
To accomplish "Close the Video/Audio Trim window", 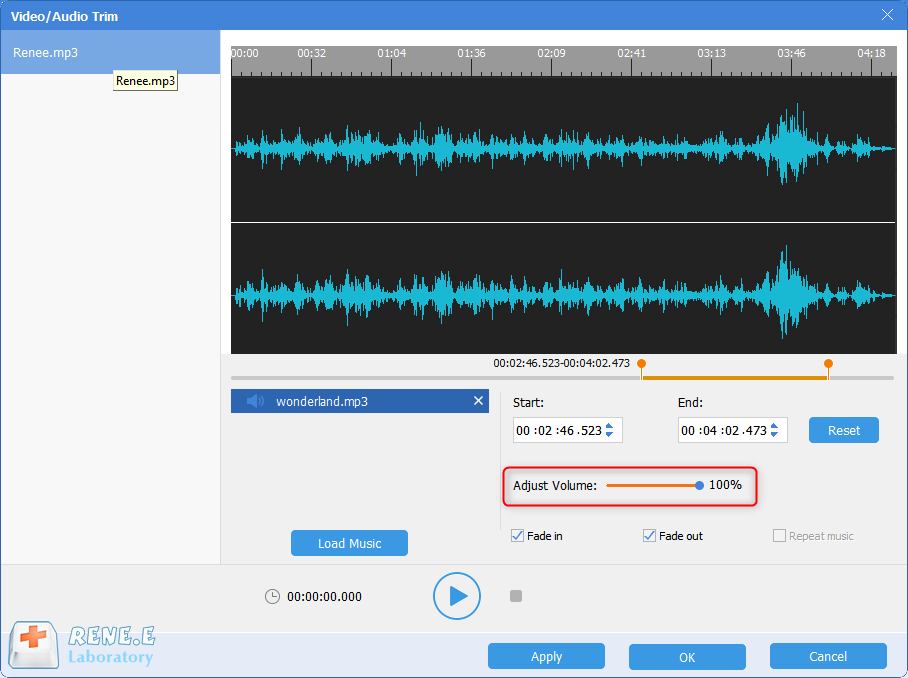I will 887,15.
